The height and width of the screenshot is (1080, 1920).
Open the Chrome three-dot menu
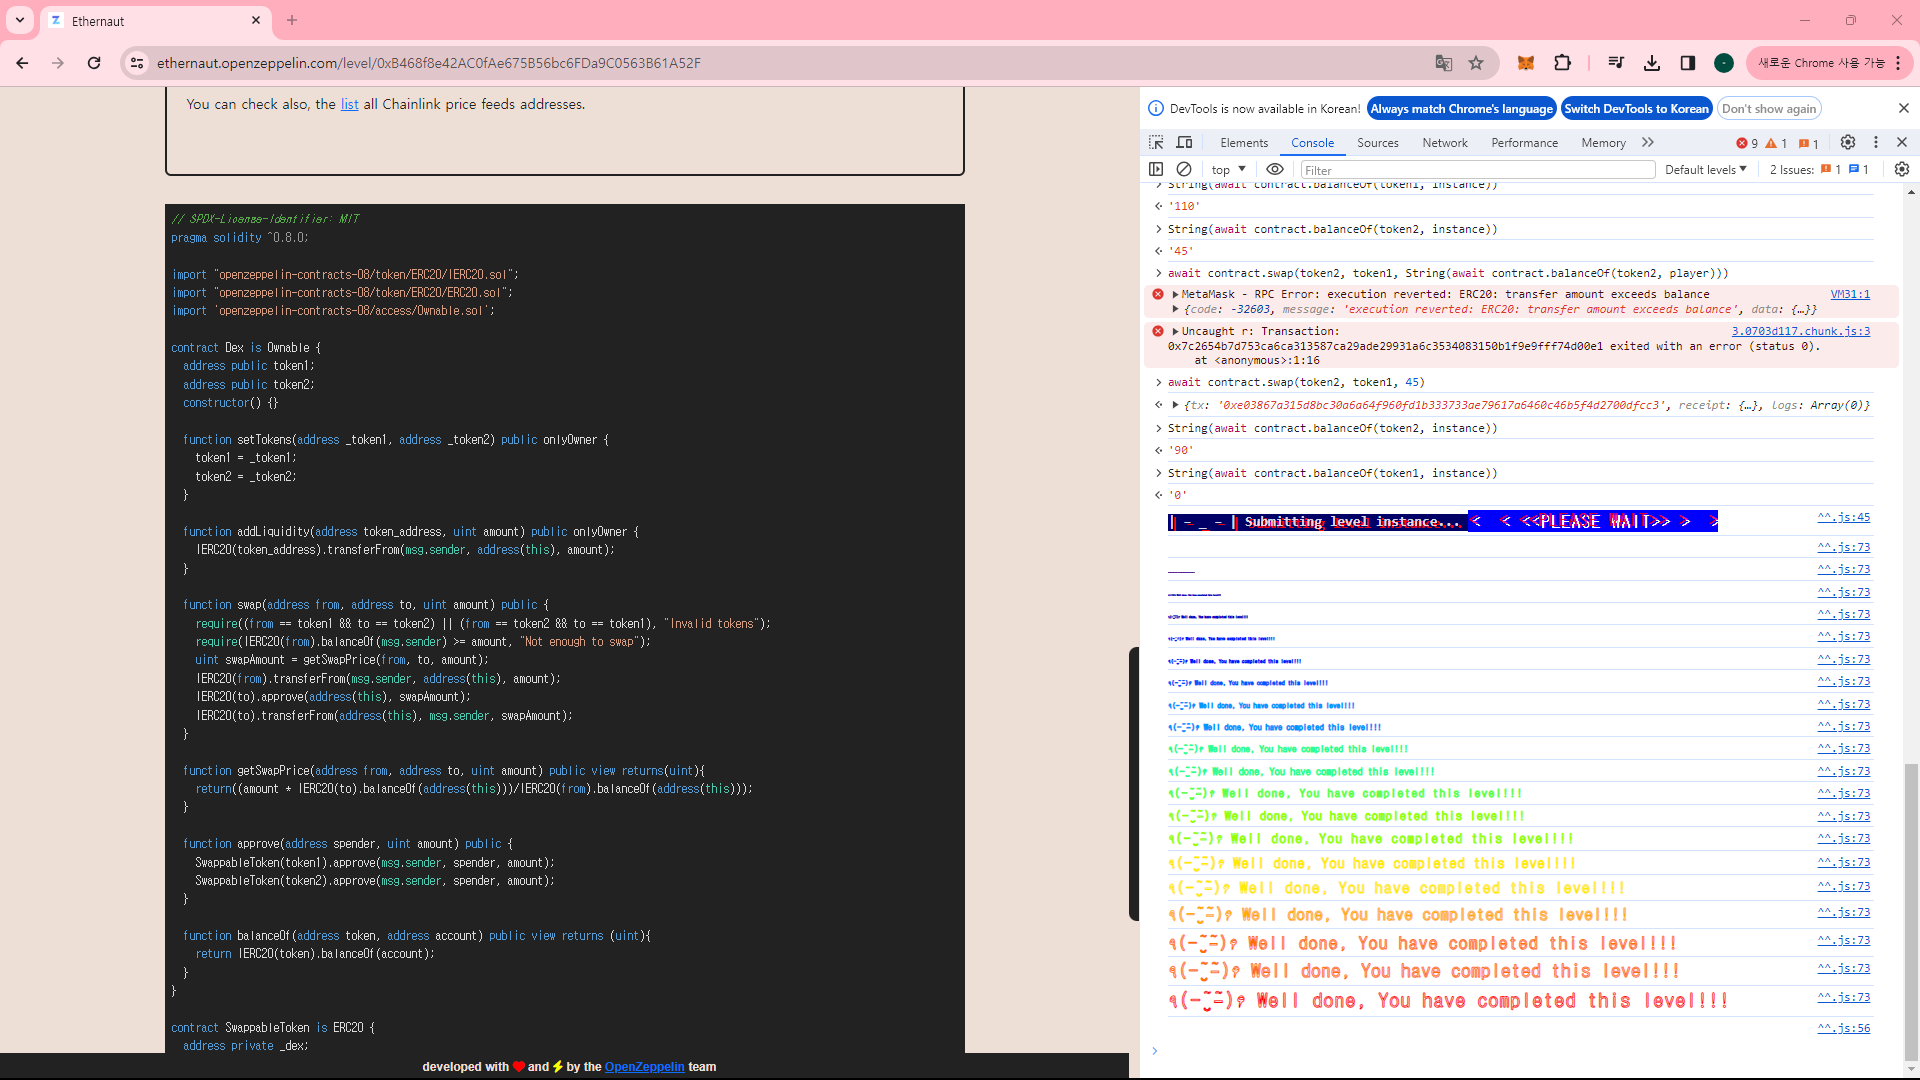click(x=1898, y=63)
